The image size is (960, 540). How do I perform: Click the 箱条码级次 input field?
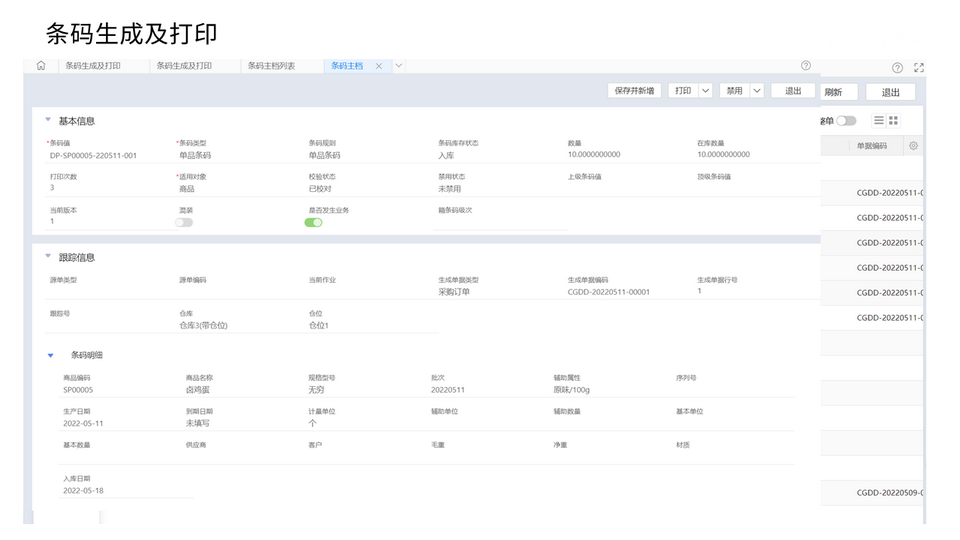point(500,223)
